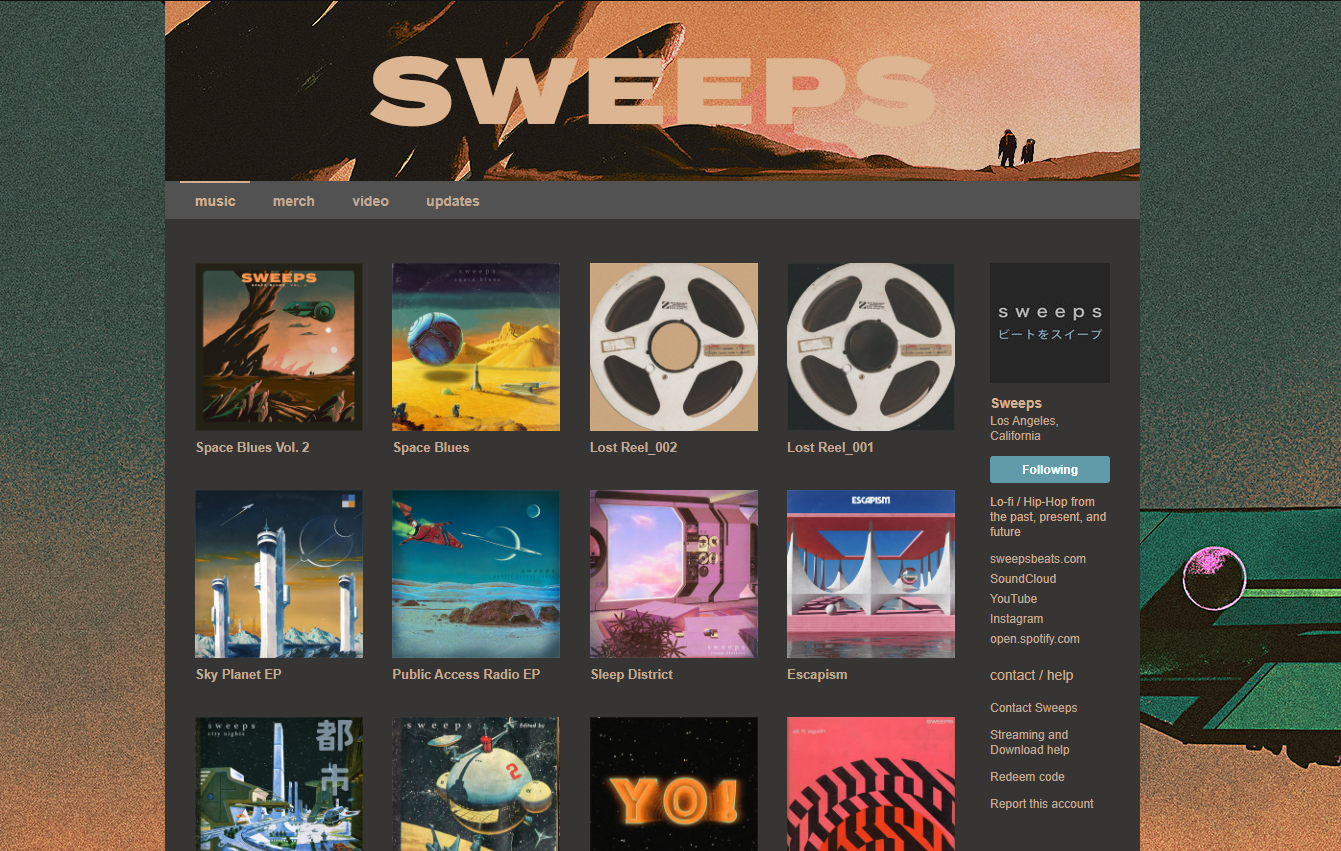
Task: Go to the video tab
Action: click(370, 201)
